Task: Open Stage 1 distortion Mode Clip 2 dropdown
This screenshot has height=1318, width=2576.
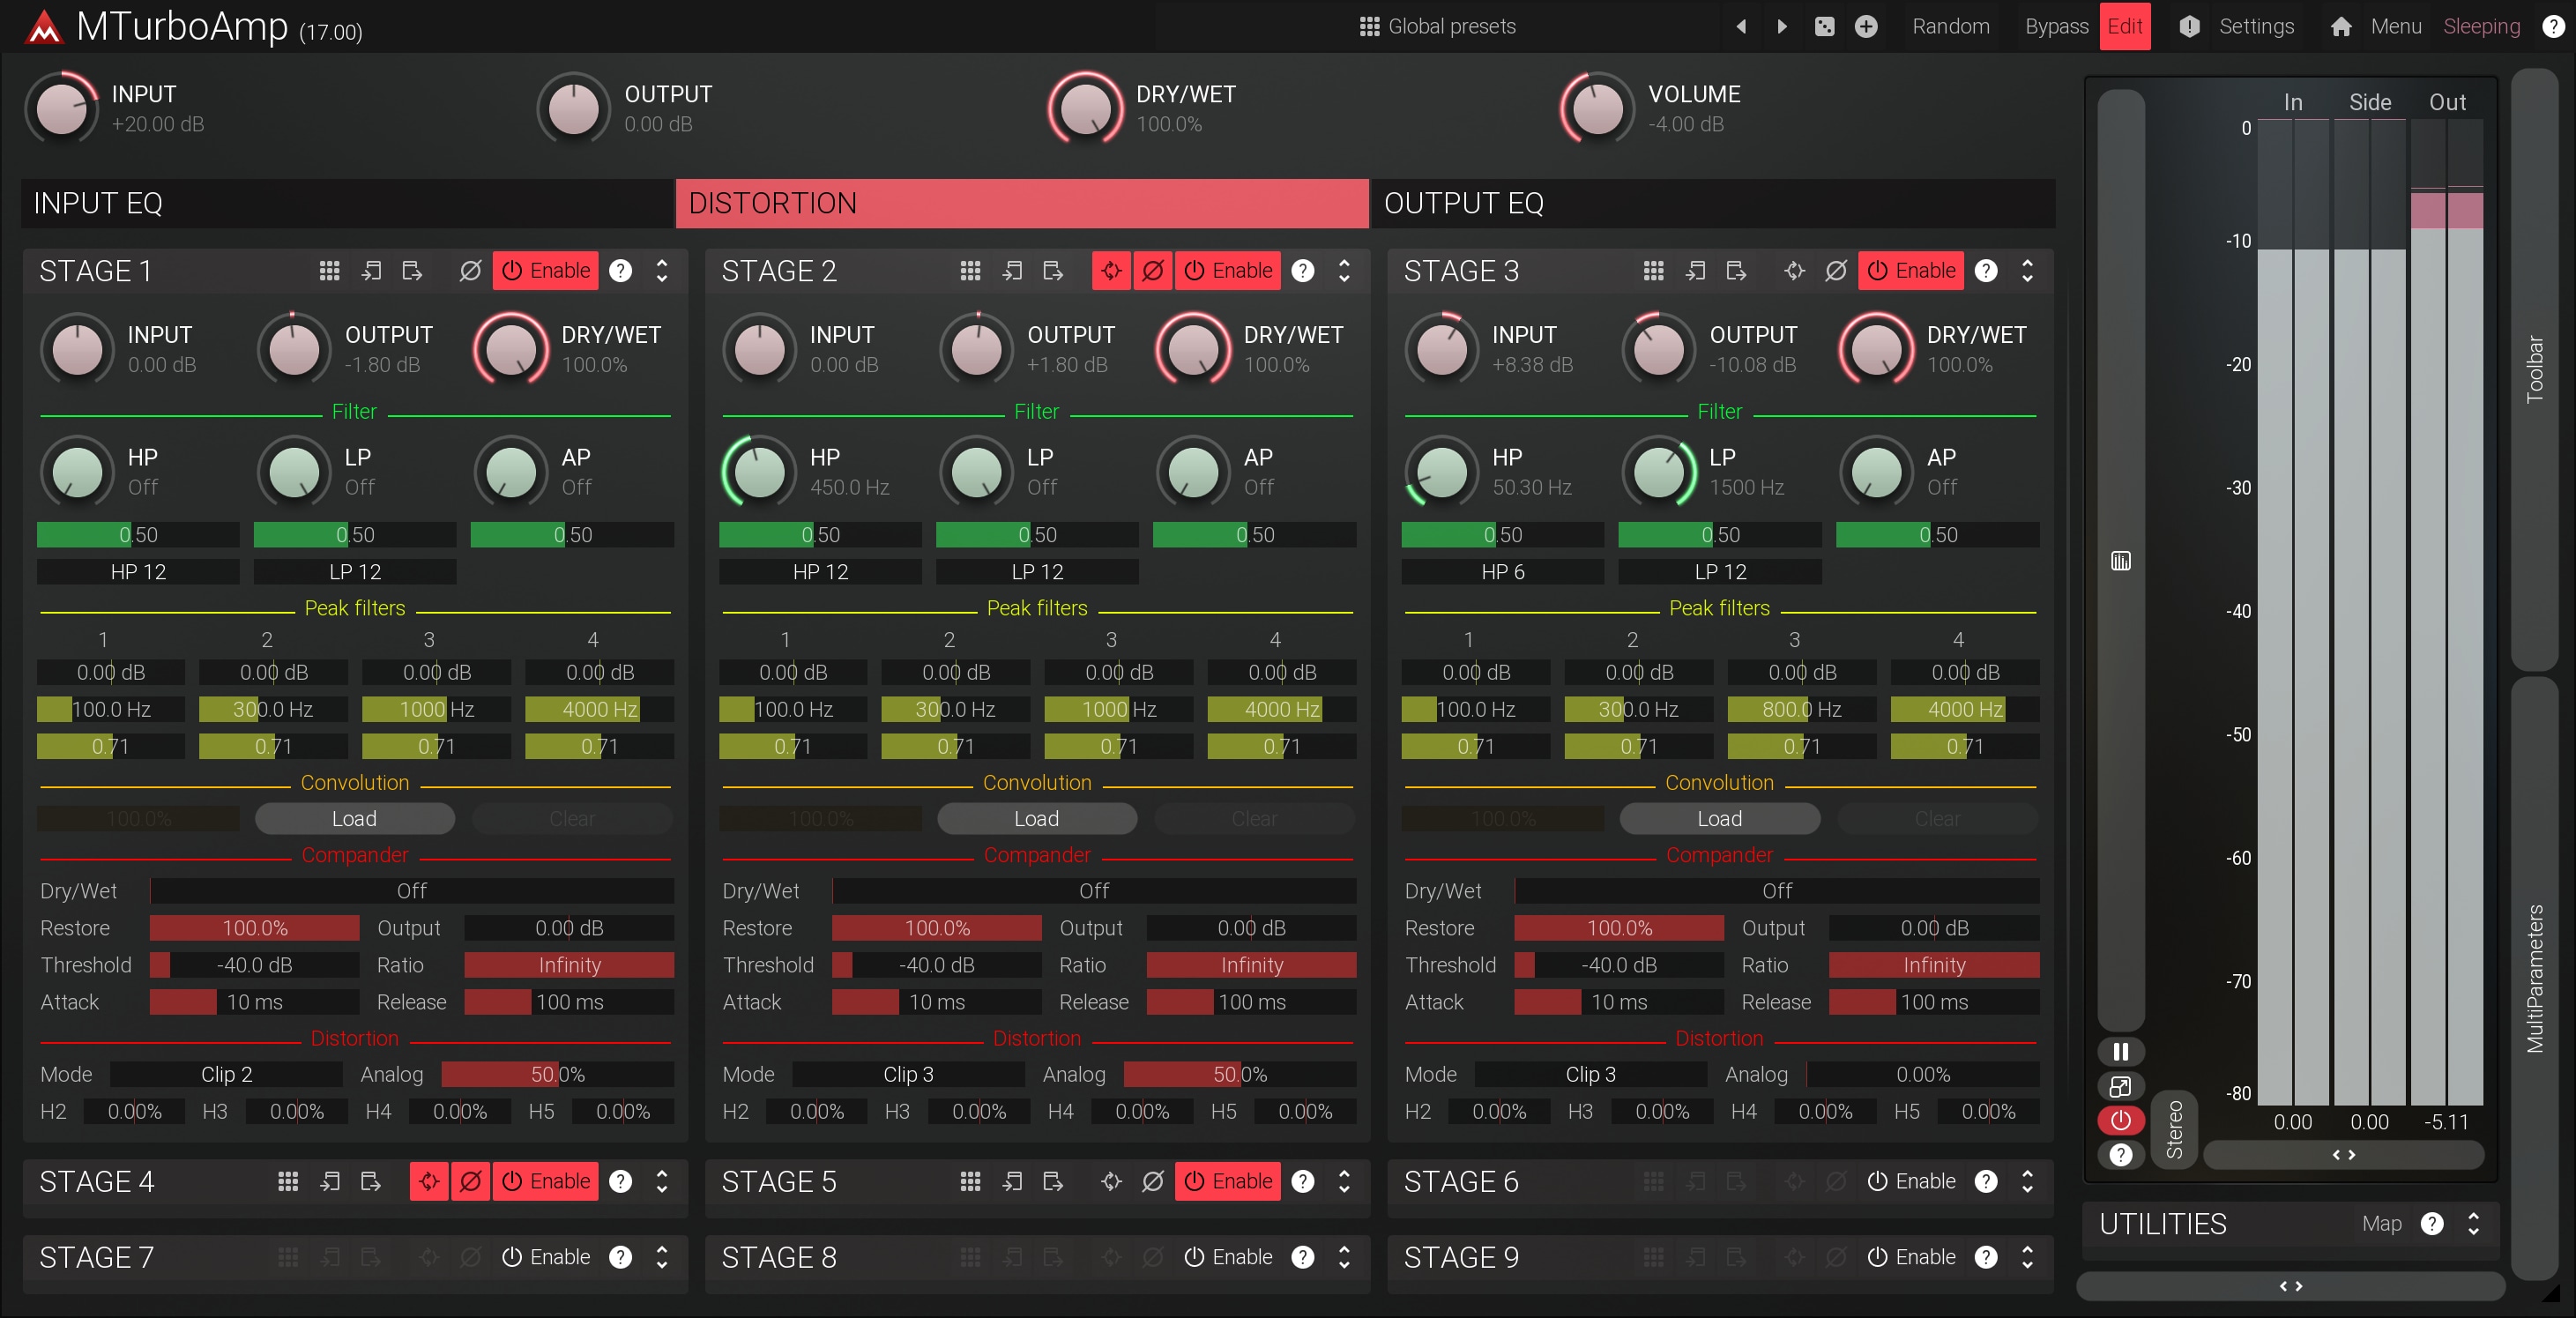Action: click(226, 1074)
